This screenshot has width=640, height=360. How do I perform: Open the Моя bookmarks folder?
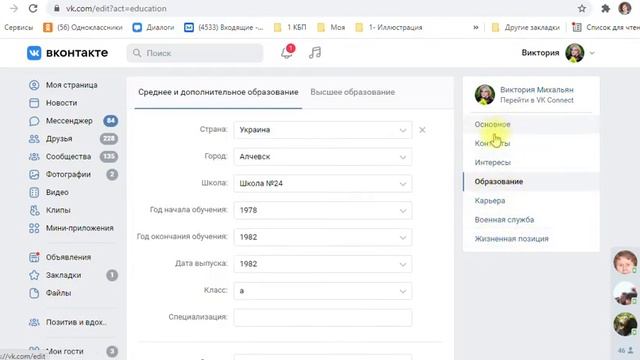coord(331,27)
